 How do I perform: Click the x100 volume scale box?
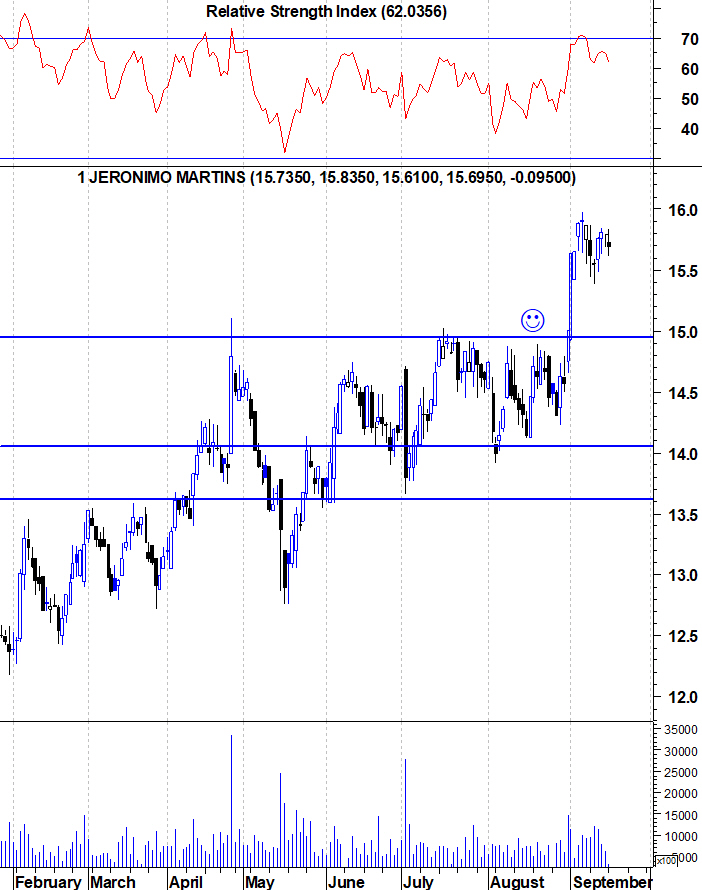[666, 860]
